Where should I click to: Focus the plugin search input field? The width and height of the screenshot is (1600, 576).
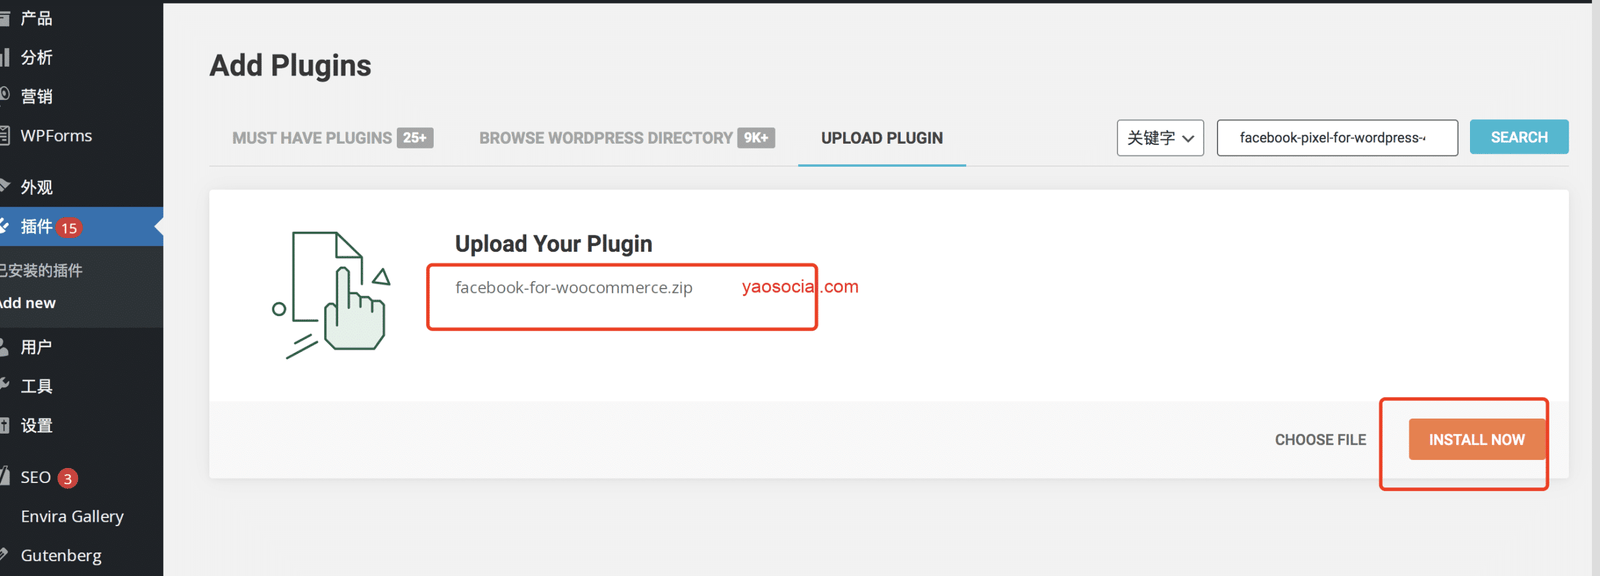click(x=1336, y=138)
